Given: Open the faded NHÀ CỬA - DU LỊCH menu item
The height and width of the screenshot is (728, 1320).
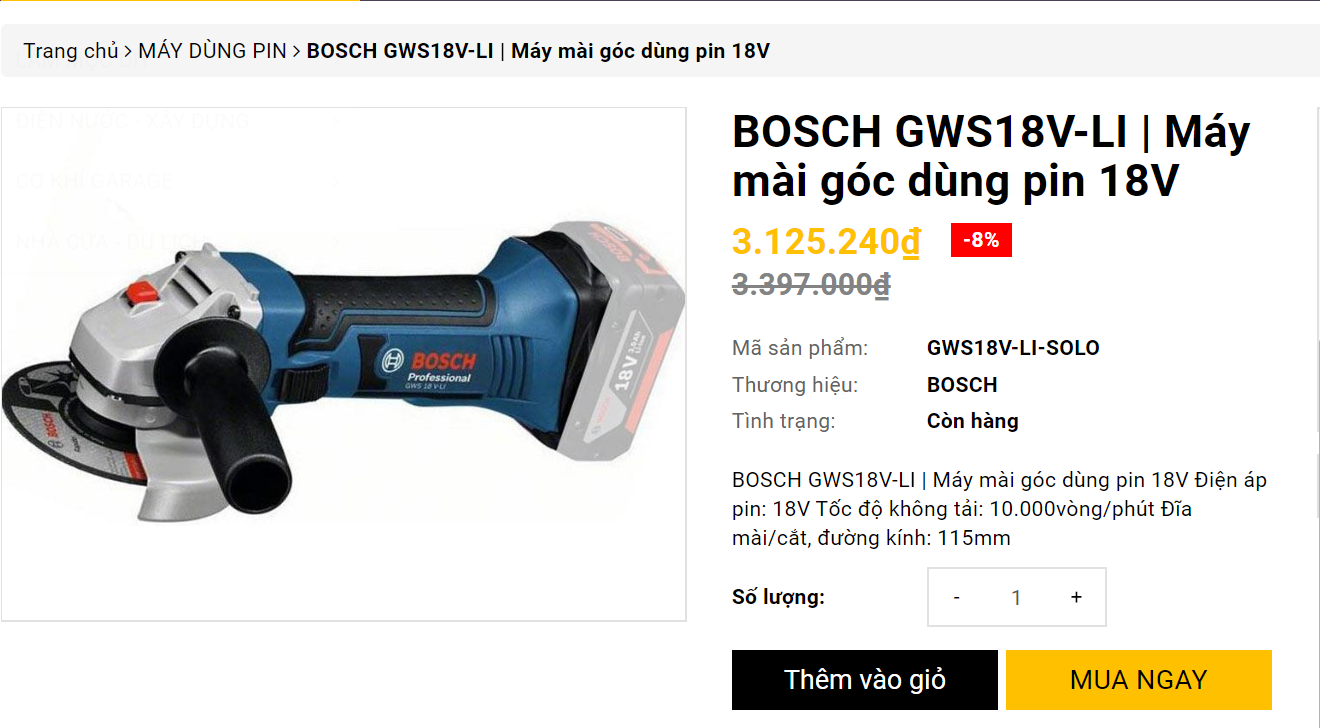Looking at the screenshot, I should [x=112, y=241].
